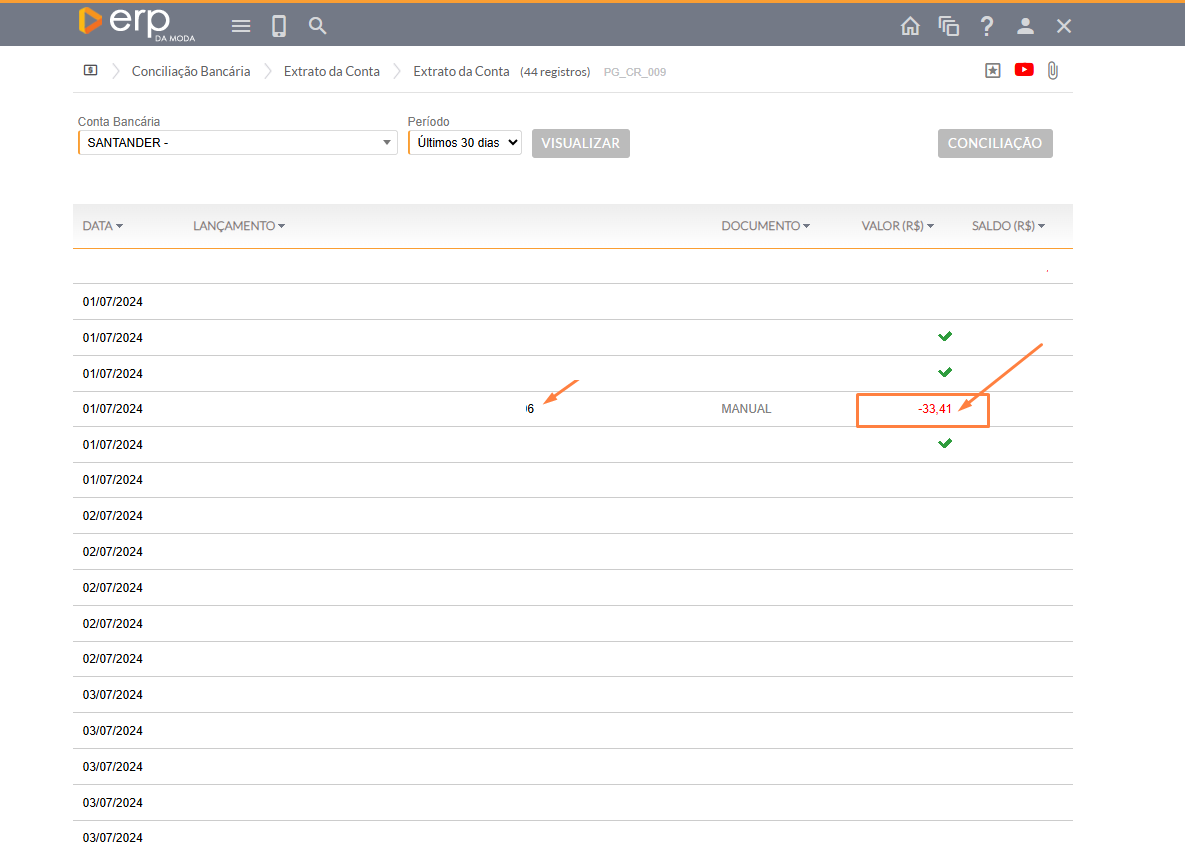Go to the home icon
The height and width of the screenshot is (849, 1185).
tap(910, 26)
